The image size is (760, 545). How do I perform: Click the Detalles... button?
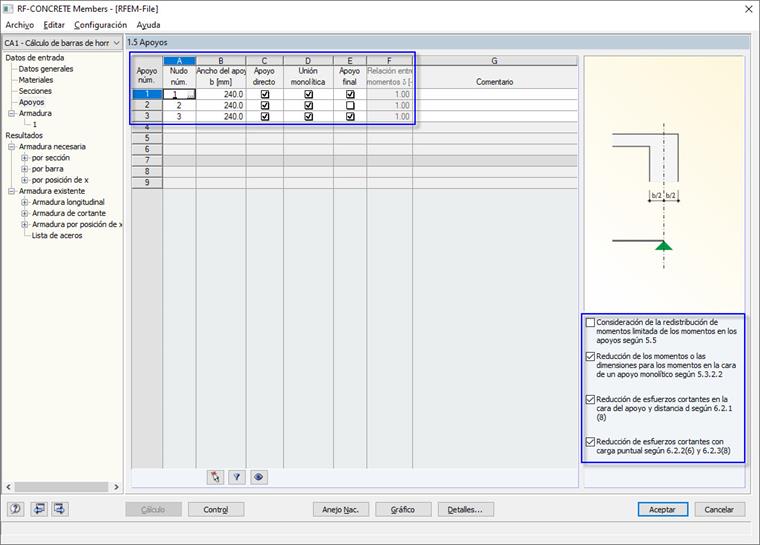(465, 510)
